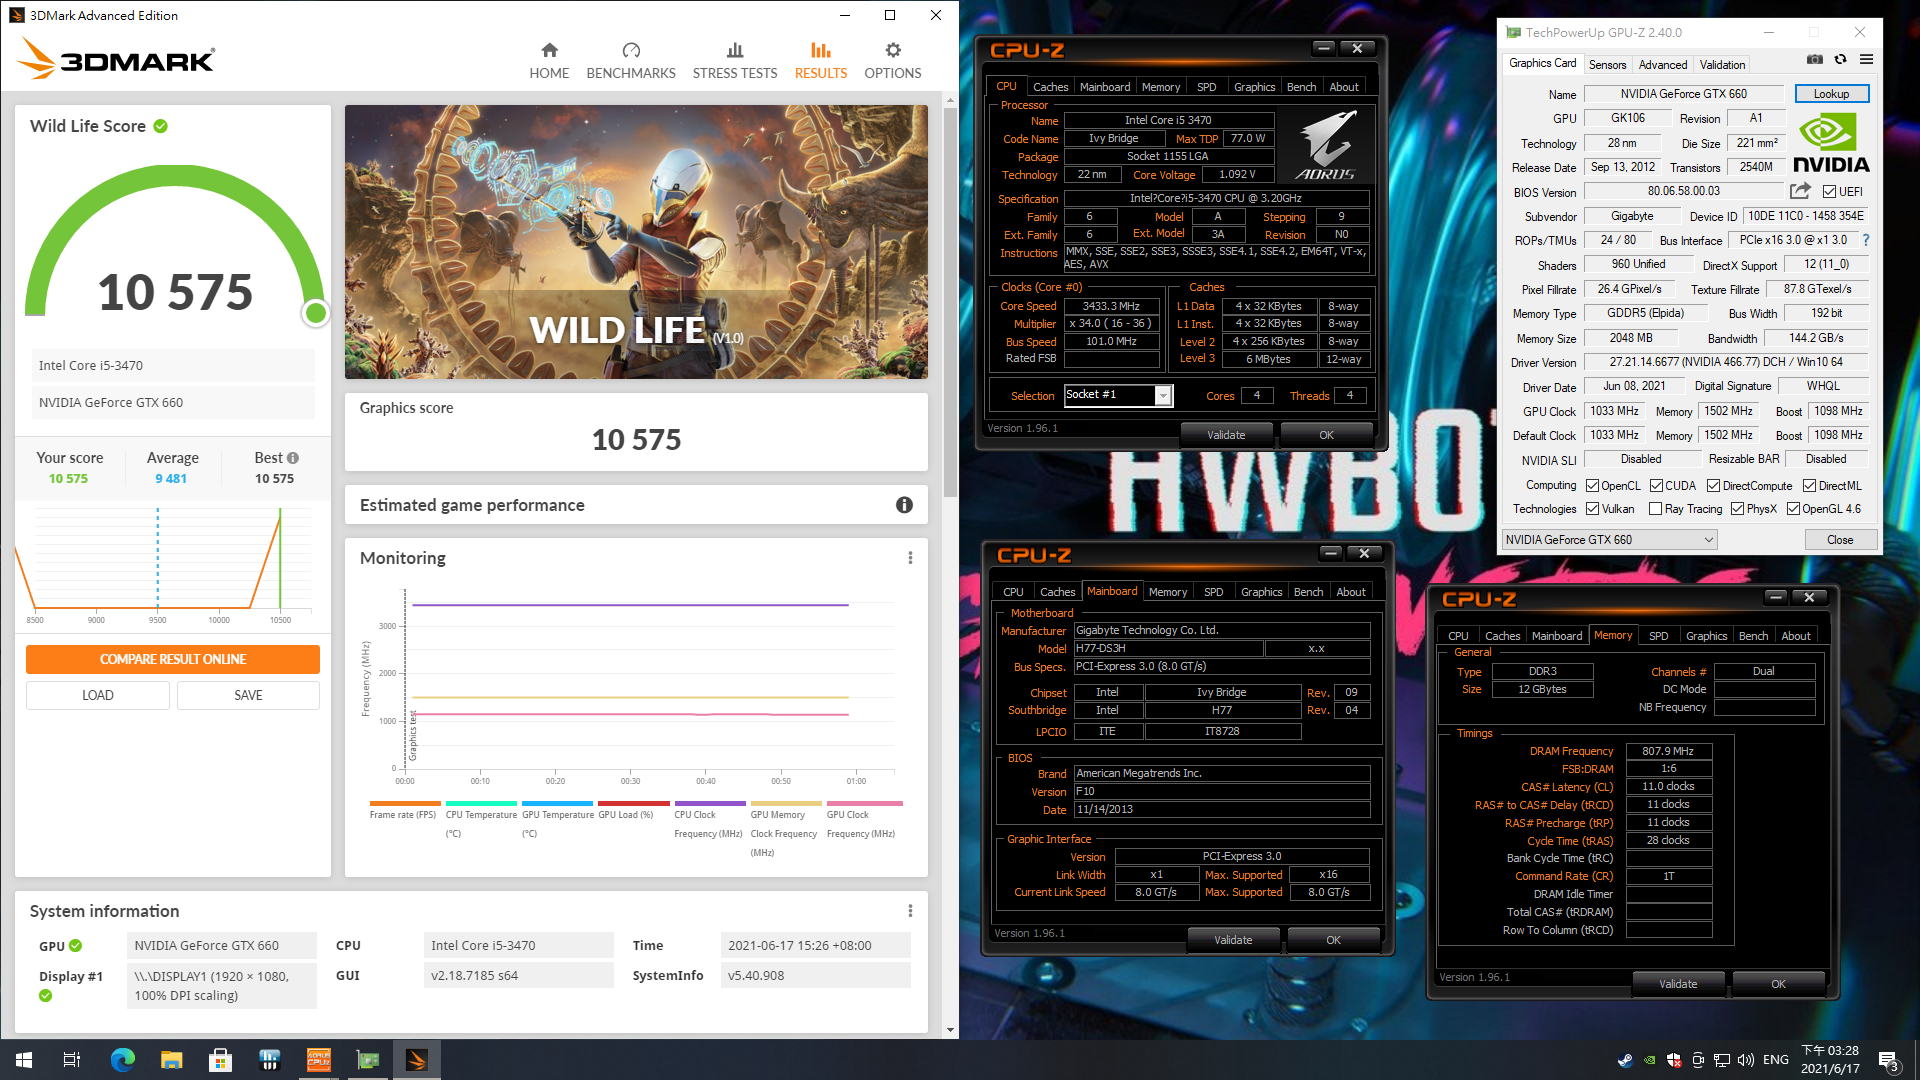
Task: Open clock and date in taskbar
Action: tap(1830, 1060)
